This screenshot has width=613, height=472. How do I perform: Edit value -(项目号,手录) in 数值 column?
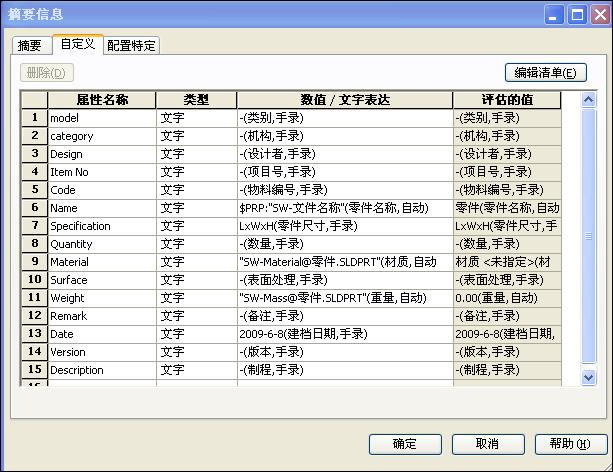(345, 172)
